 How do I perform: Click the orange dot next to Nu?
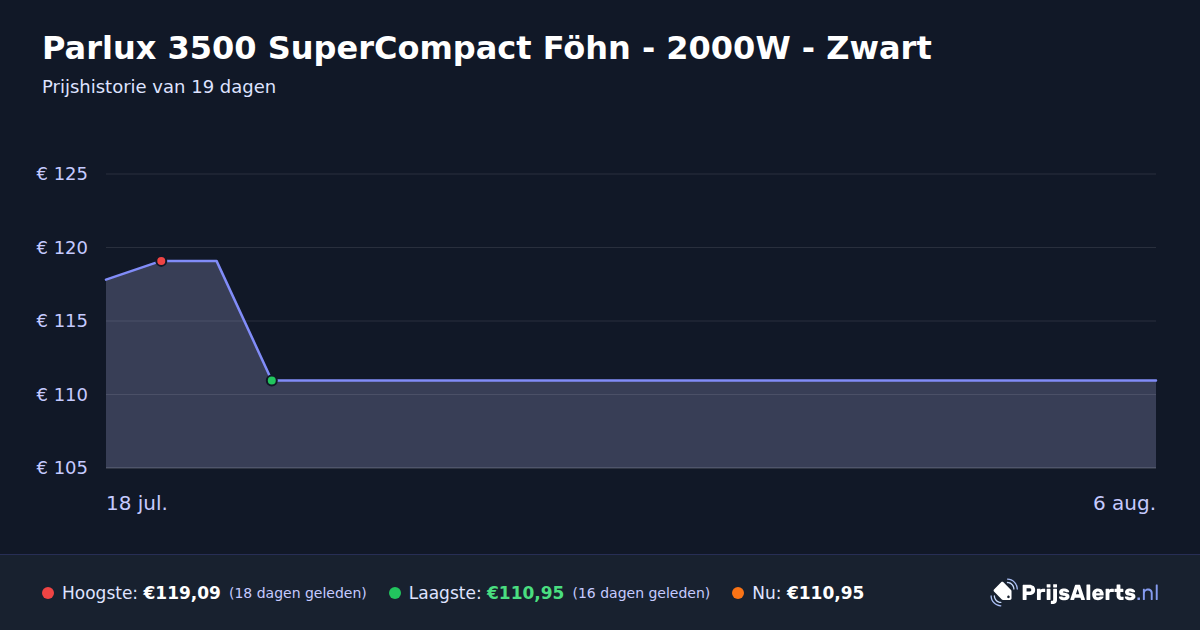(x=738, y=593)
